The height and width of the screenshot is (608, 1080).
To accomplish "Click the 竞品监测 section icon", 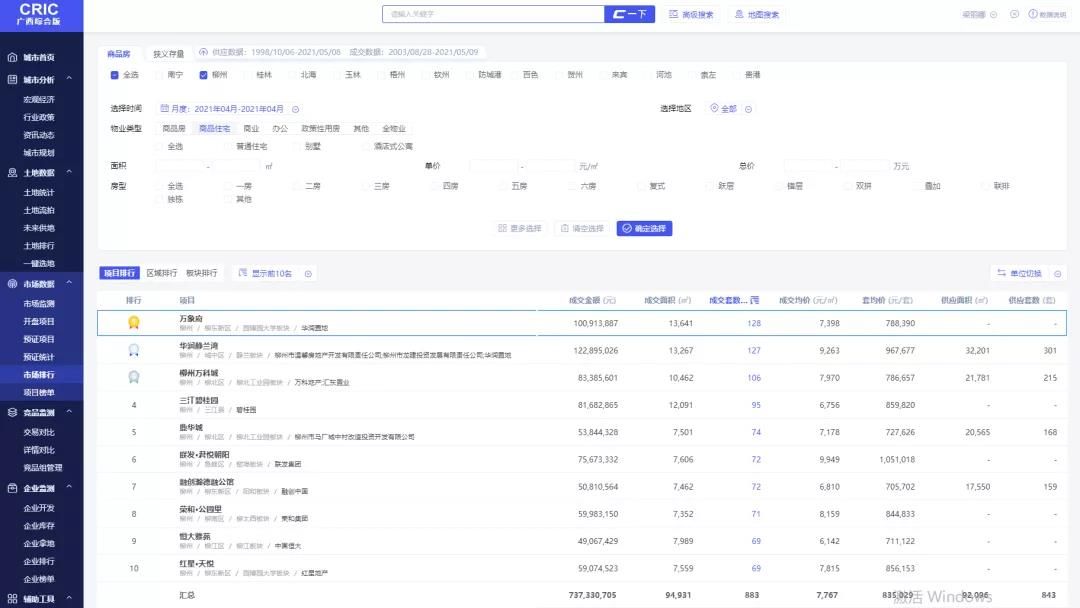I will click(x=12, y=412).
